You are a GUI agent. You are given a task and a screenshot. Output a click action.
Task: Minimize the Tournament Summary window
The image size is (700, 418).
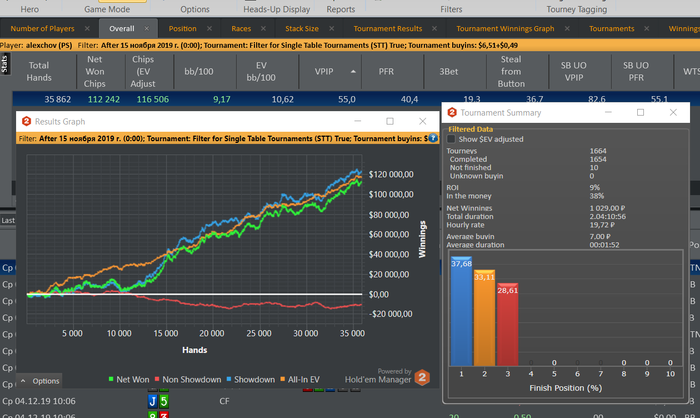pyautogui.click(x=608, y=113)
